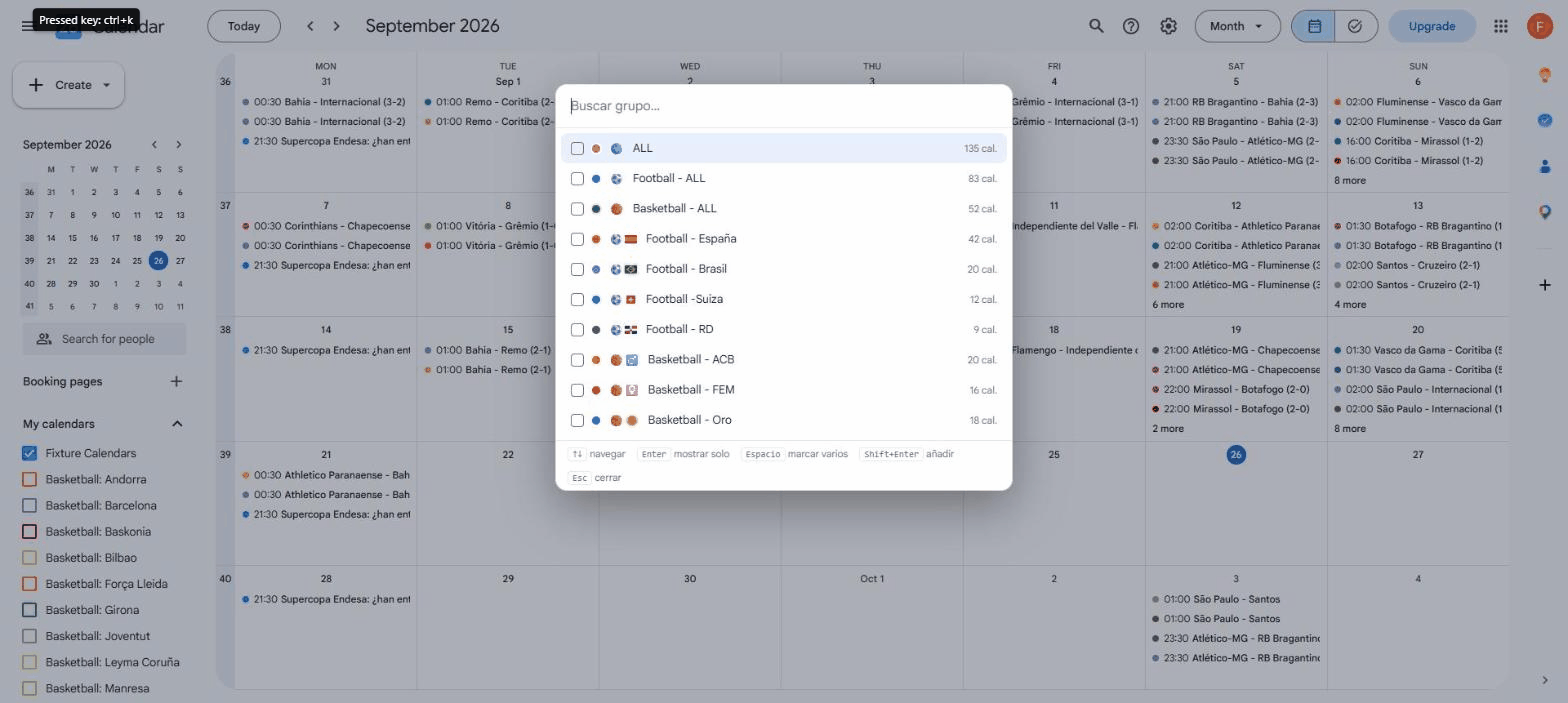Select the Basketball - Oro group row

(x=783, y=420)
